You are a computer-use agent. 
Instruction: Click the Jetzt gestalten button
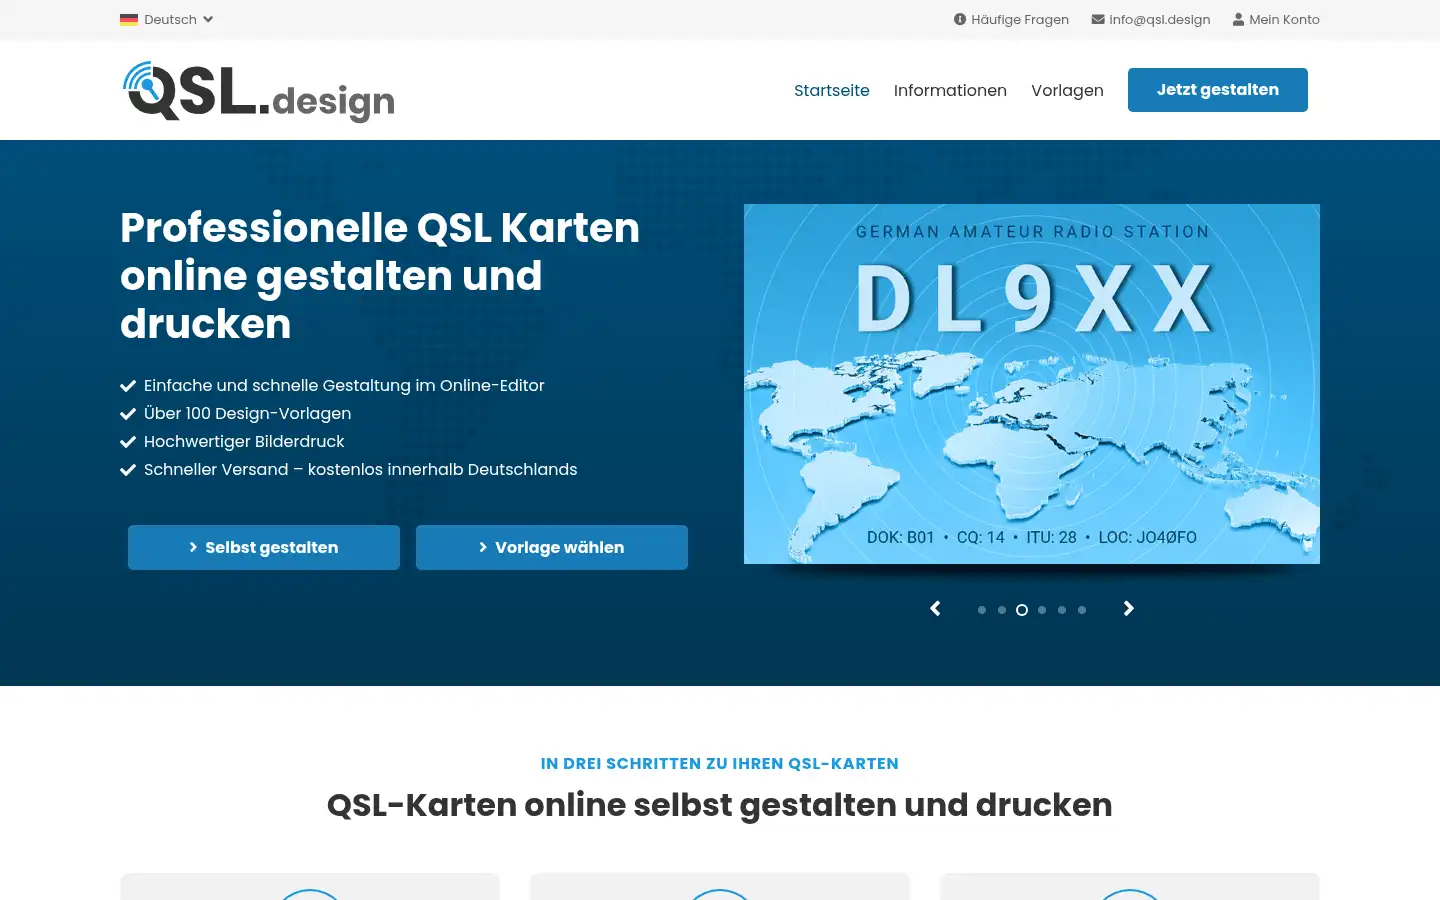1218,90
